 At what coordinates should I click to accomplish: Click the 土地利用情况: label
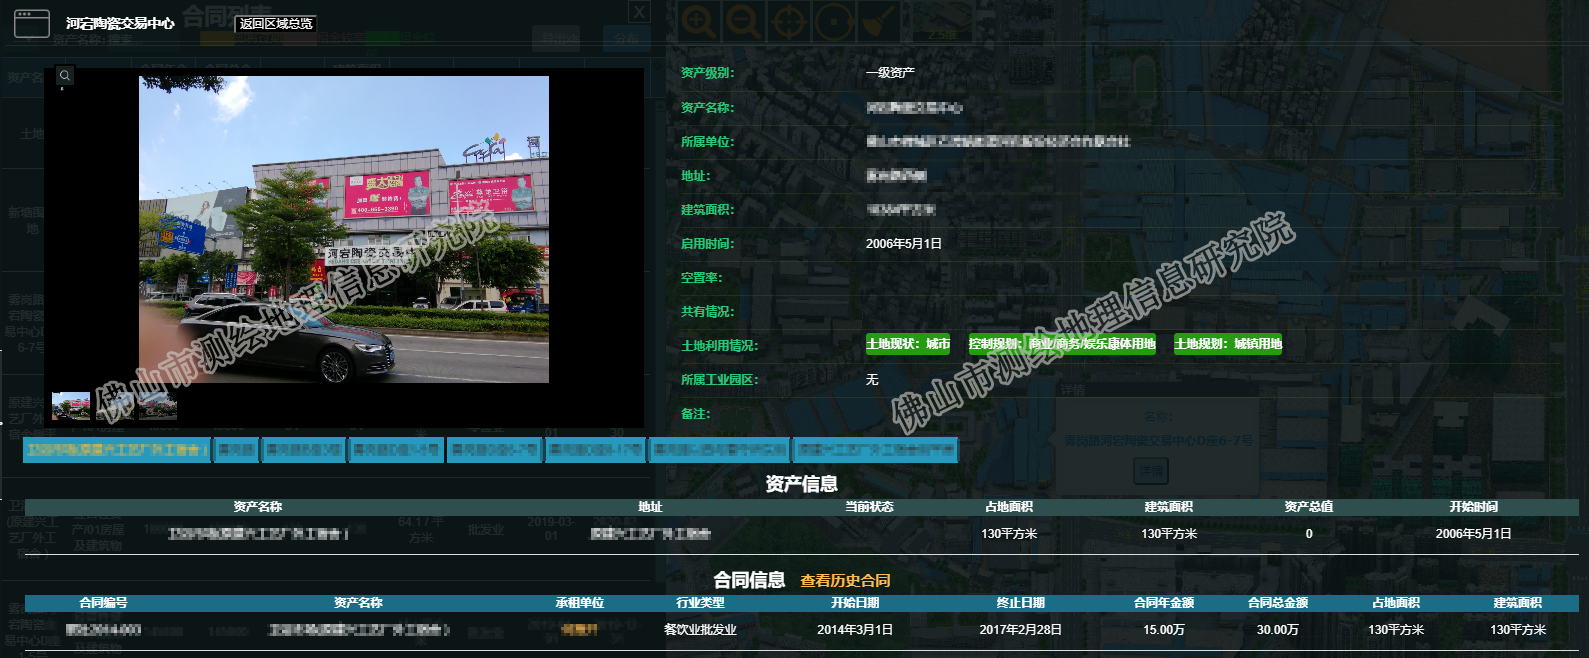tap(719, 346)
